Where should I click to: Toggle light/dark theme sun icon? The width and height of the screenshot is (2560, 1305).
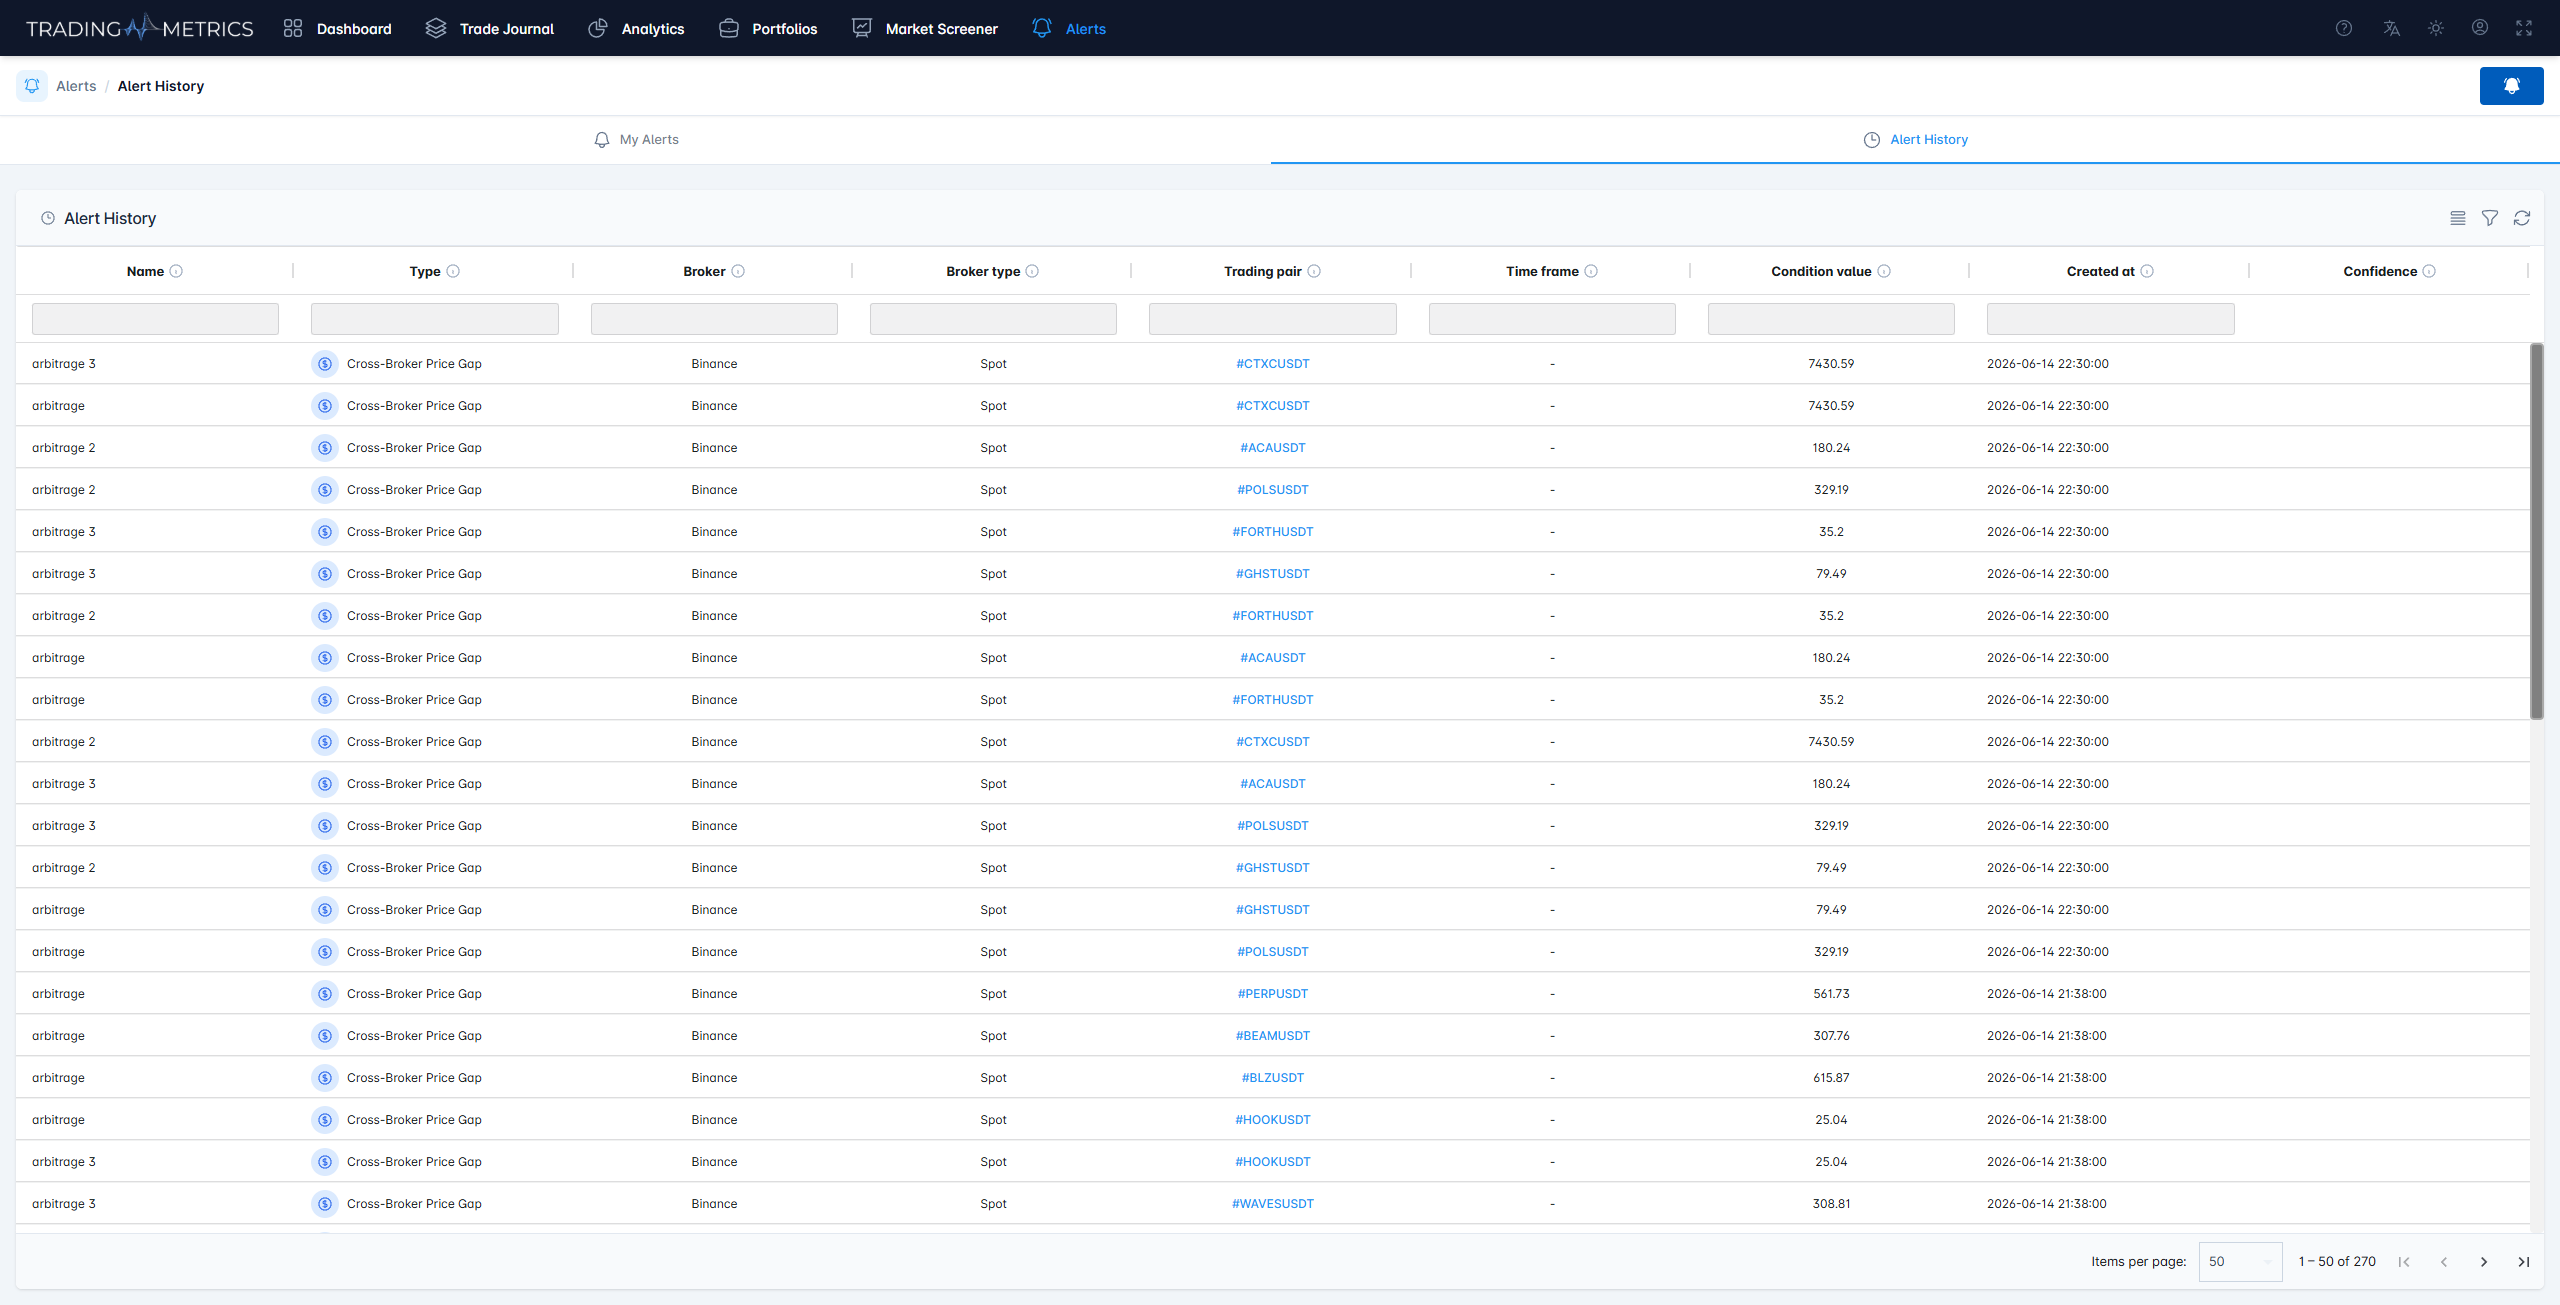[2436, 28]
